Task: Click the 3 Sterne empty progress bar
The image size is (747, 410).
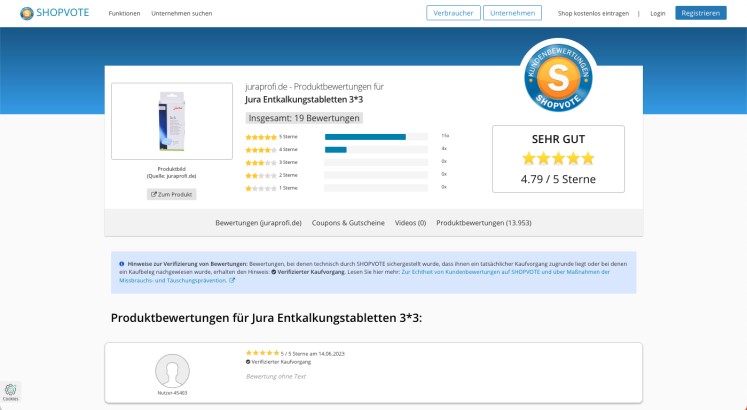Action: (376, 162)
